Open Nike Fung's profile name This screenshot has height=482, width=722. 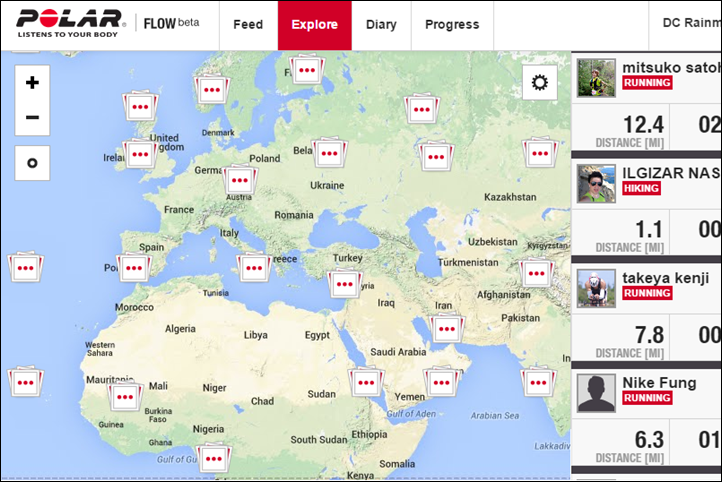(x=659, y=383)
